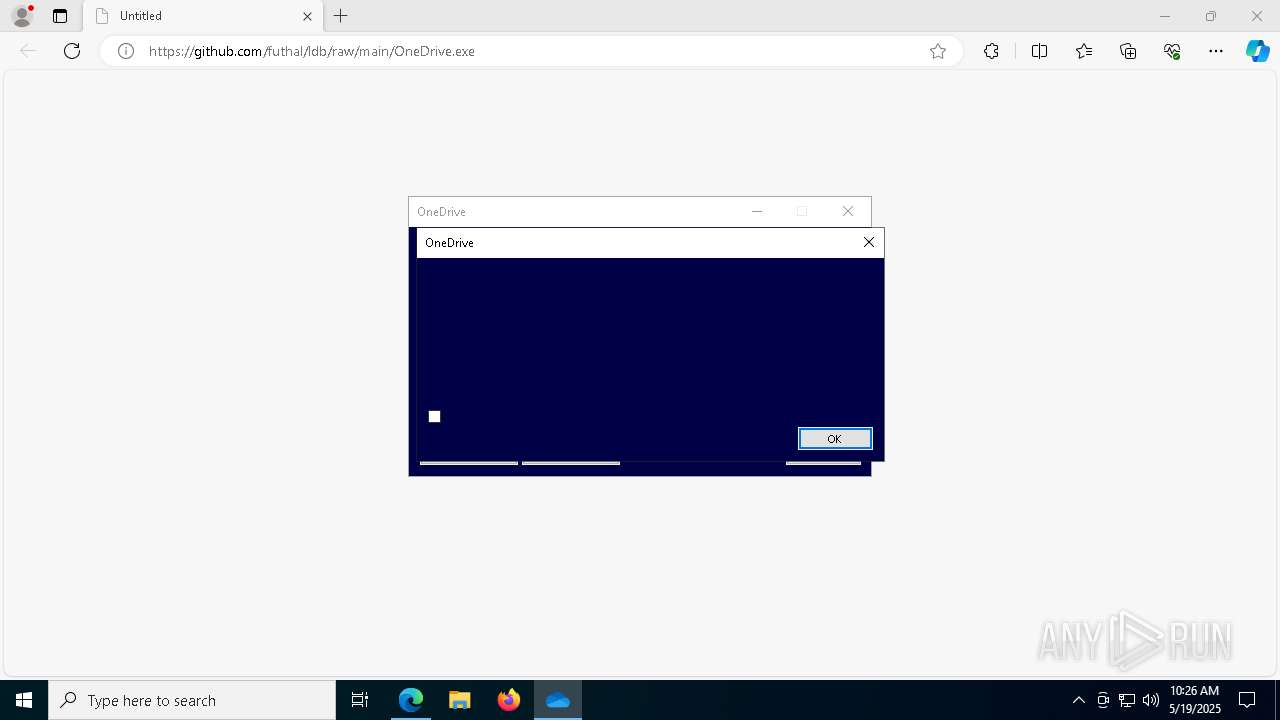Open the Favorites list
1280x720 pixels.
click(1084, 51)
